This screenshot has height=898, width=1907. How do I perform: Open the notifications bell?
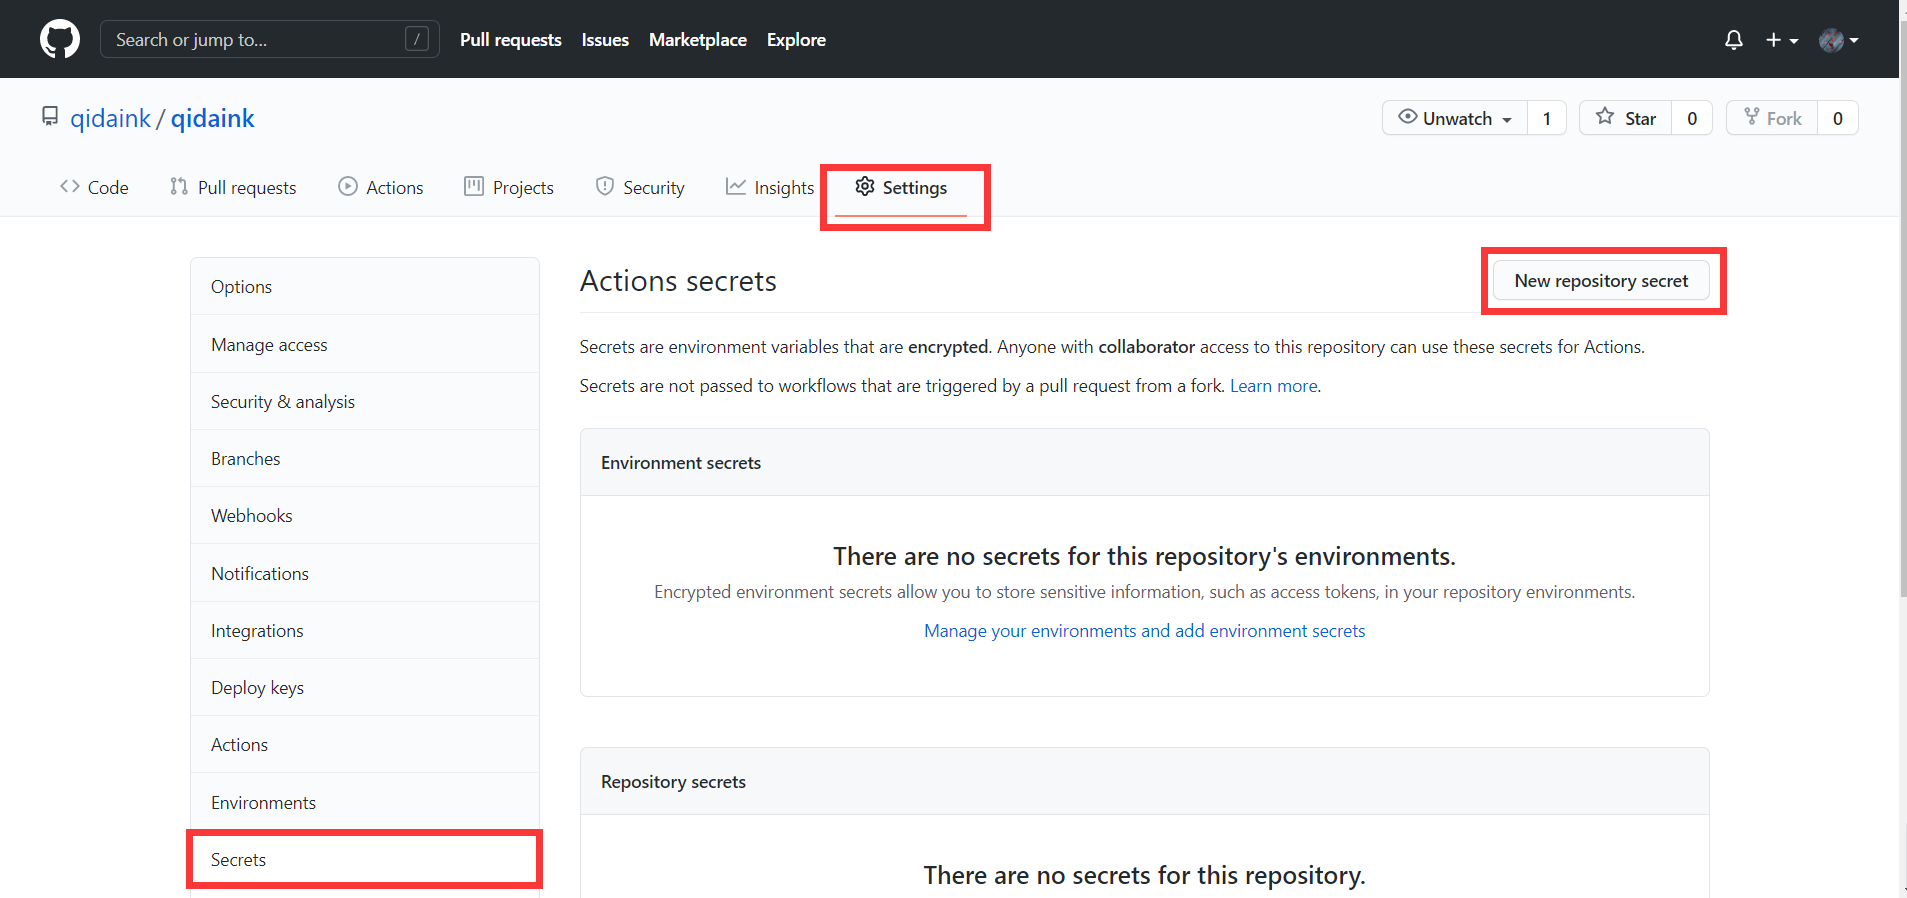[x=1733, y=40]
